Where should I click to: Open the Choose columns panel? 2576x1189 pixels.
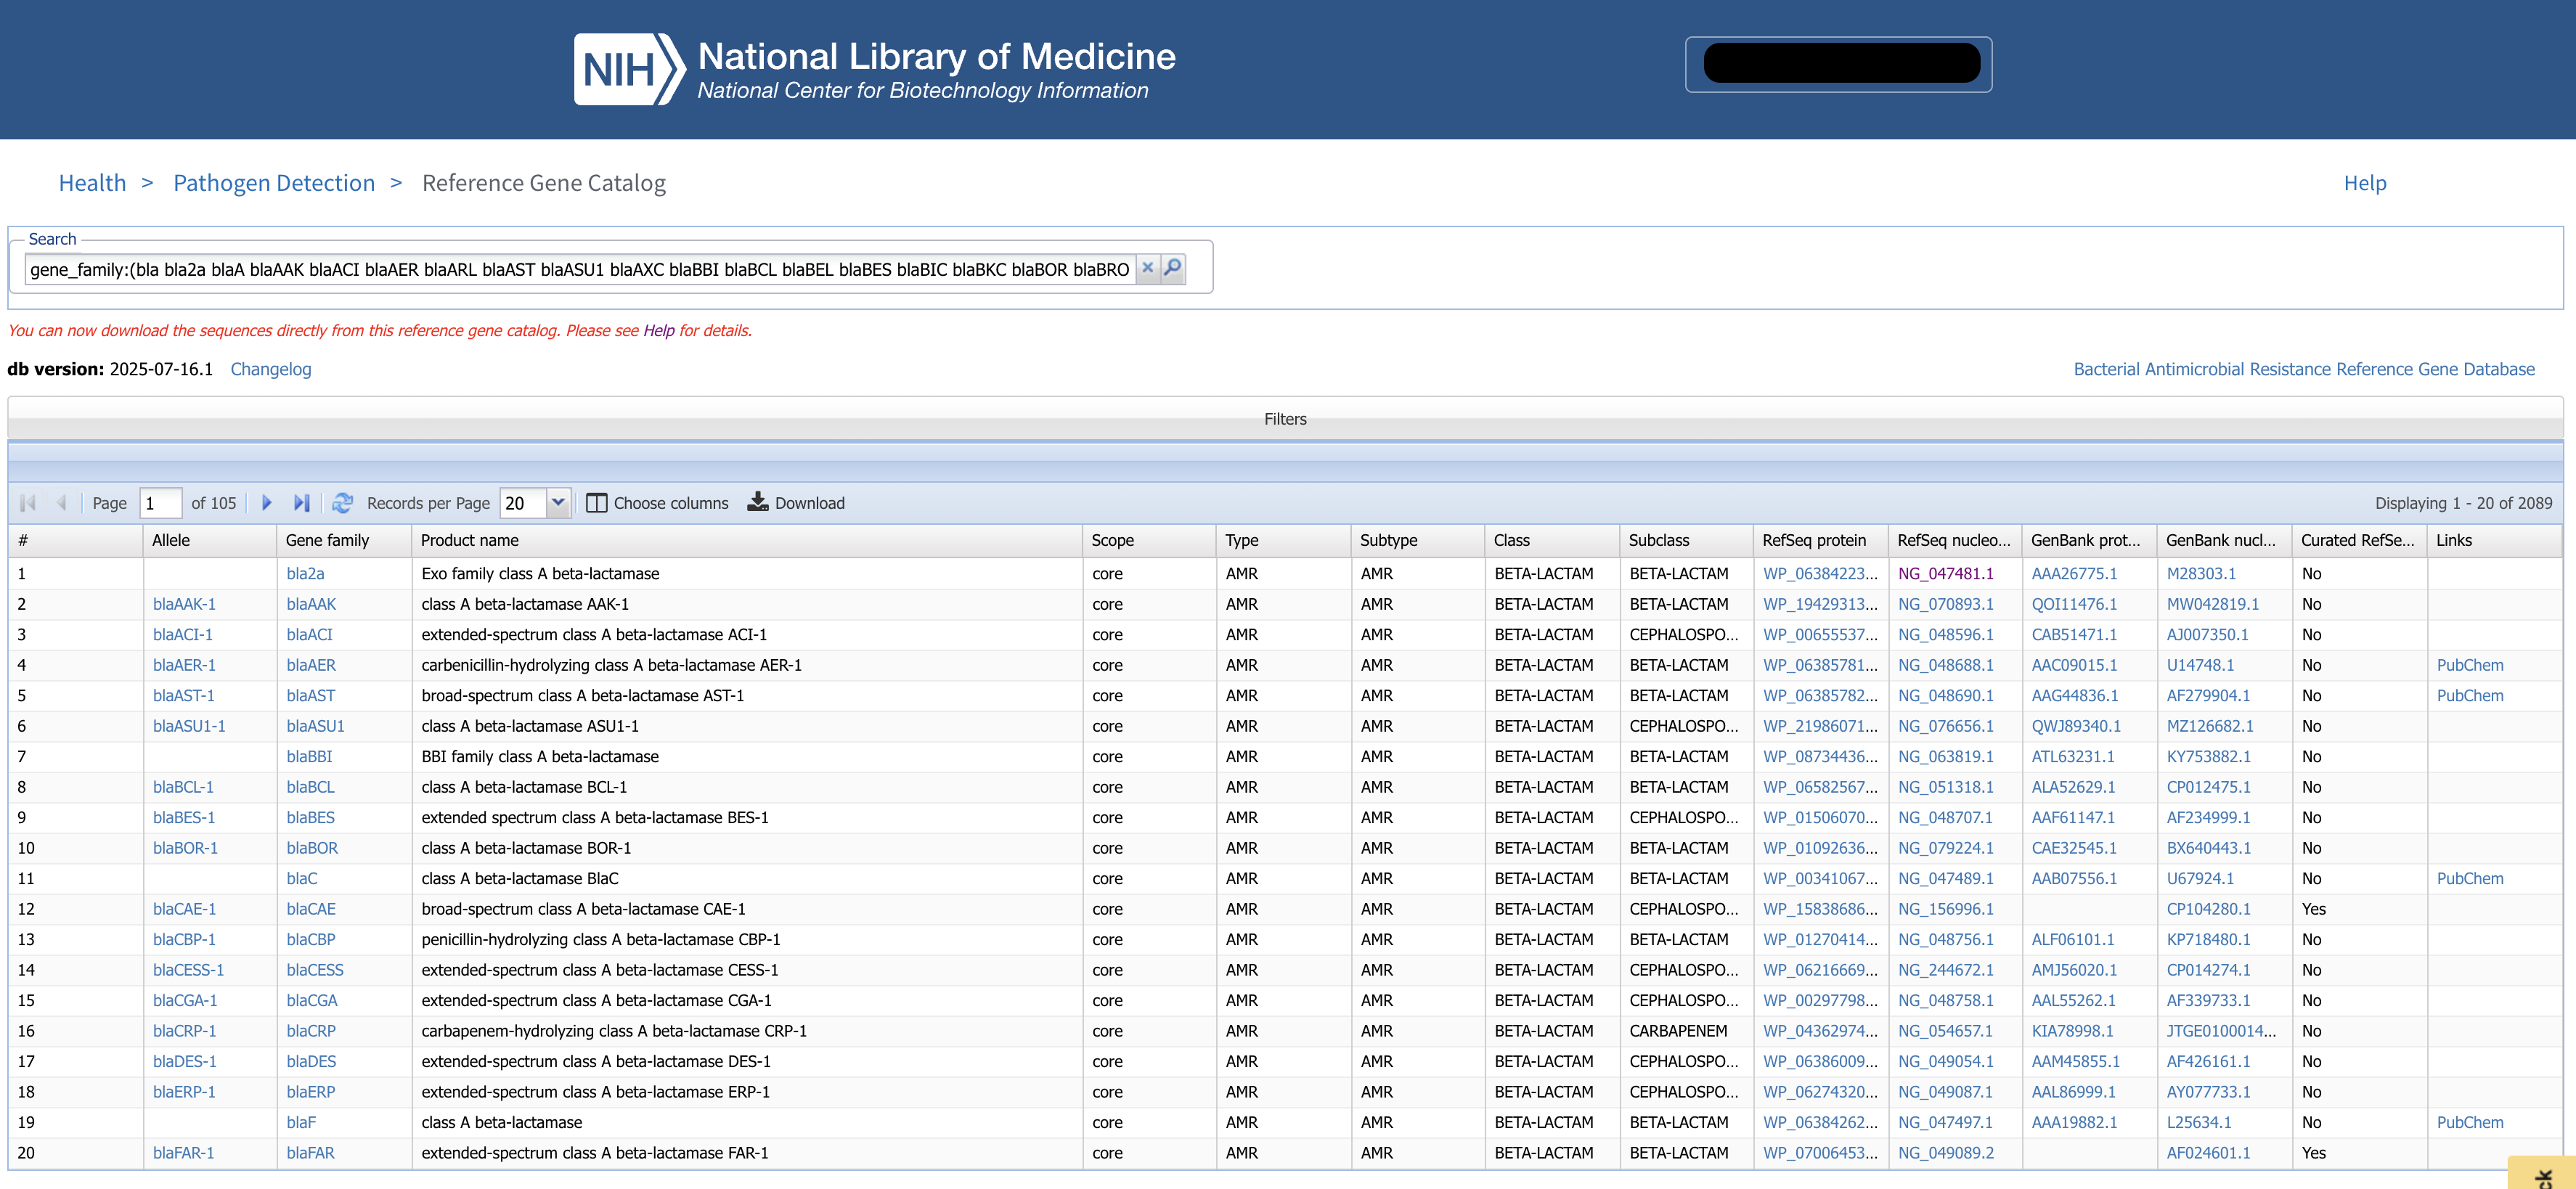657,503
